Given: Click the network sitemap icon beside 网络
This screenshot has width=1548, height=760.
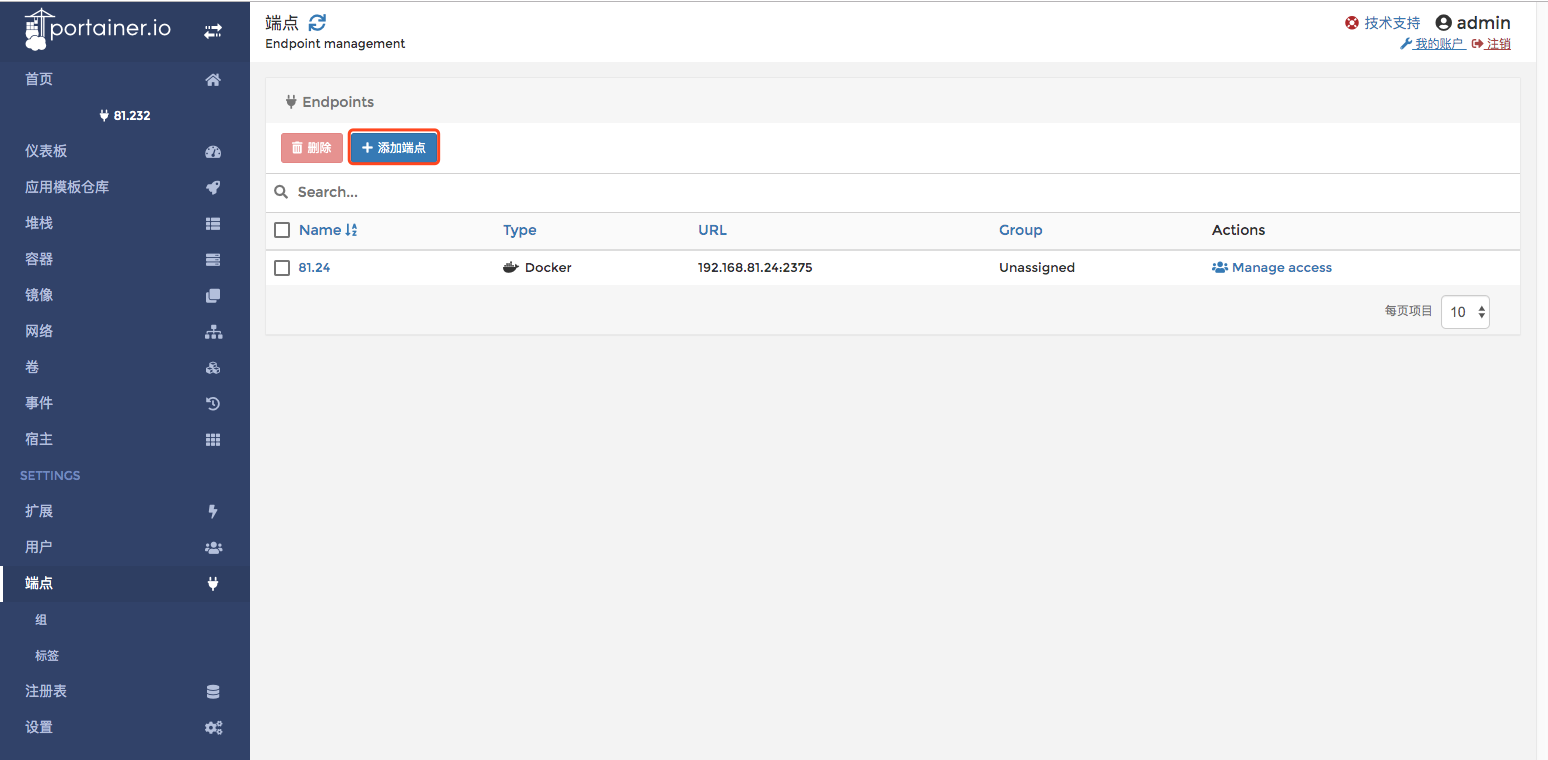Looking at the screenshot, I should coord(213,332).
